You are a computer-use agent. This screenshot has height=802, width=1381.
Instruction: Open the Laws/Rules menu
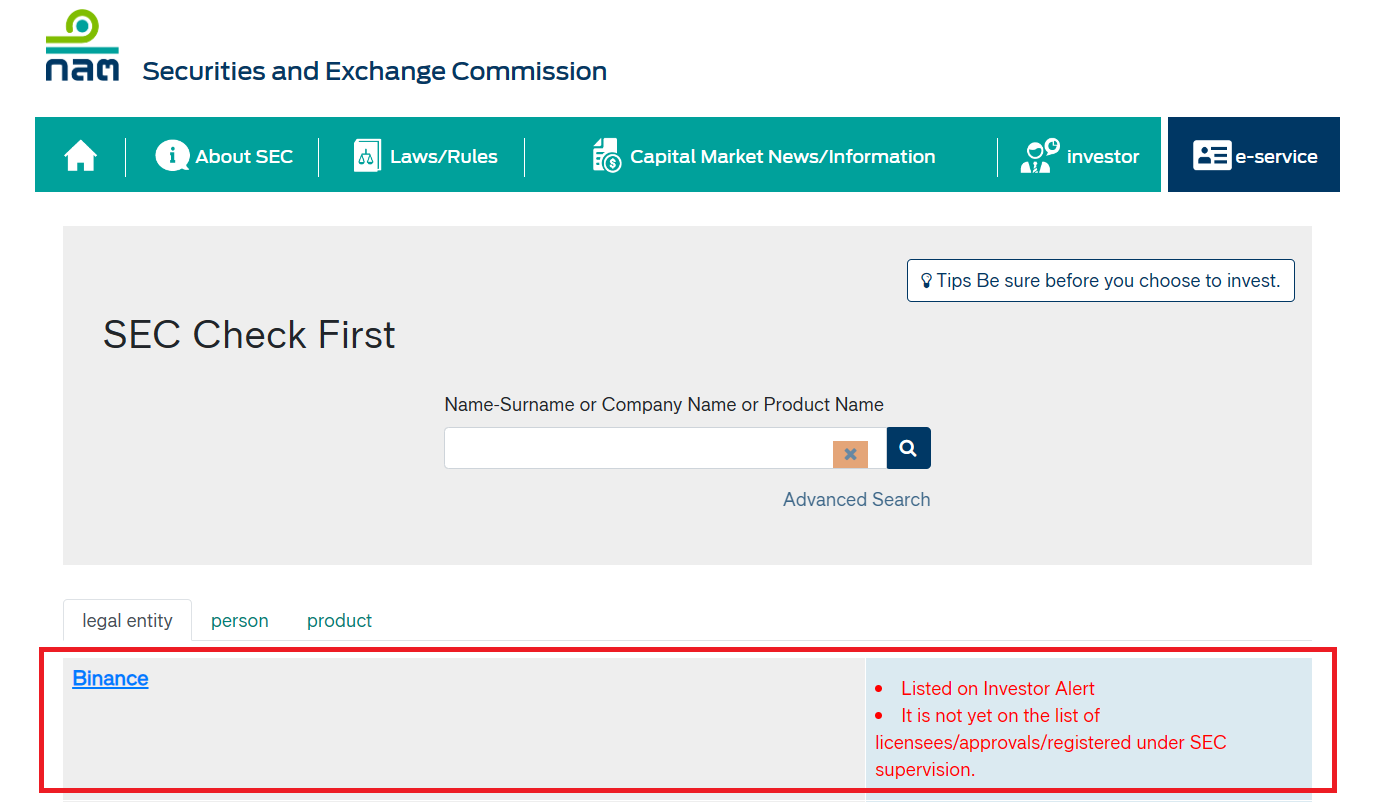[x=443, y=157]
